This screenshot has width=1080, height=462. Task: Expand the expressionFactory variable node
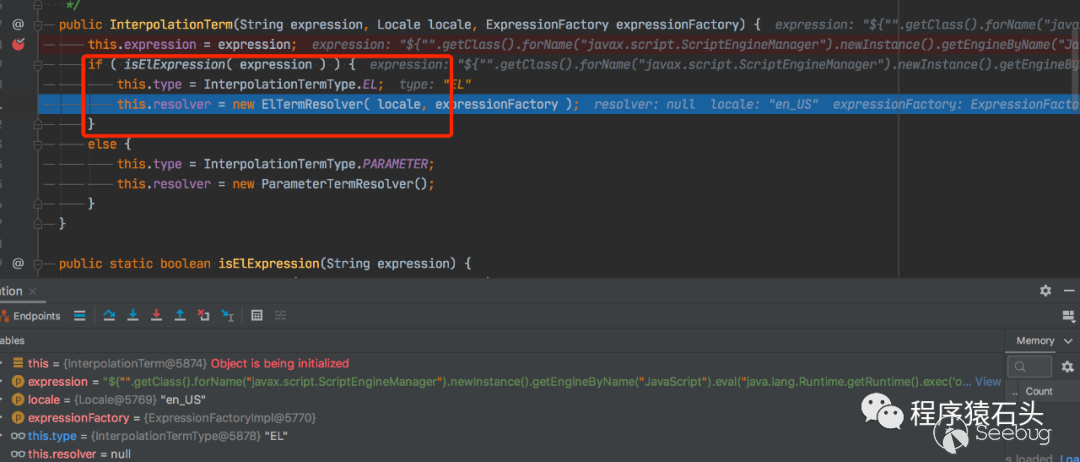4,418
